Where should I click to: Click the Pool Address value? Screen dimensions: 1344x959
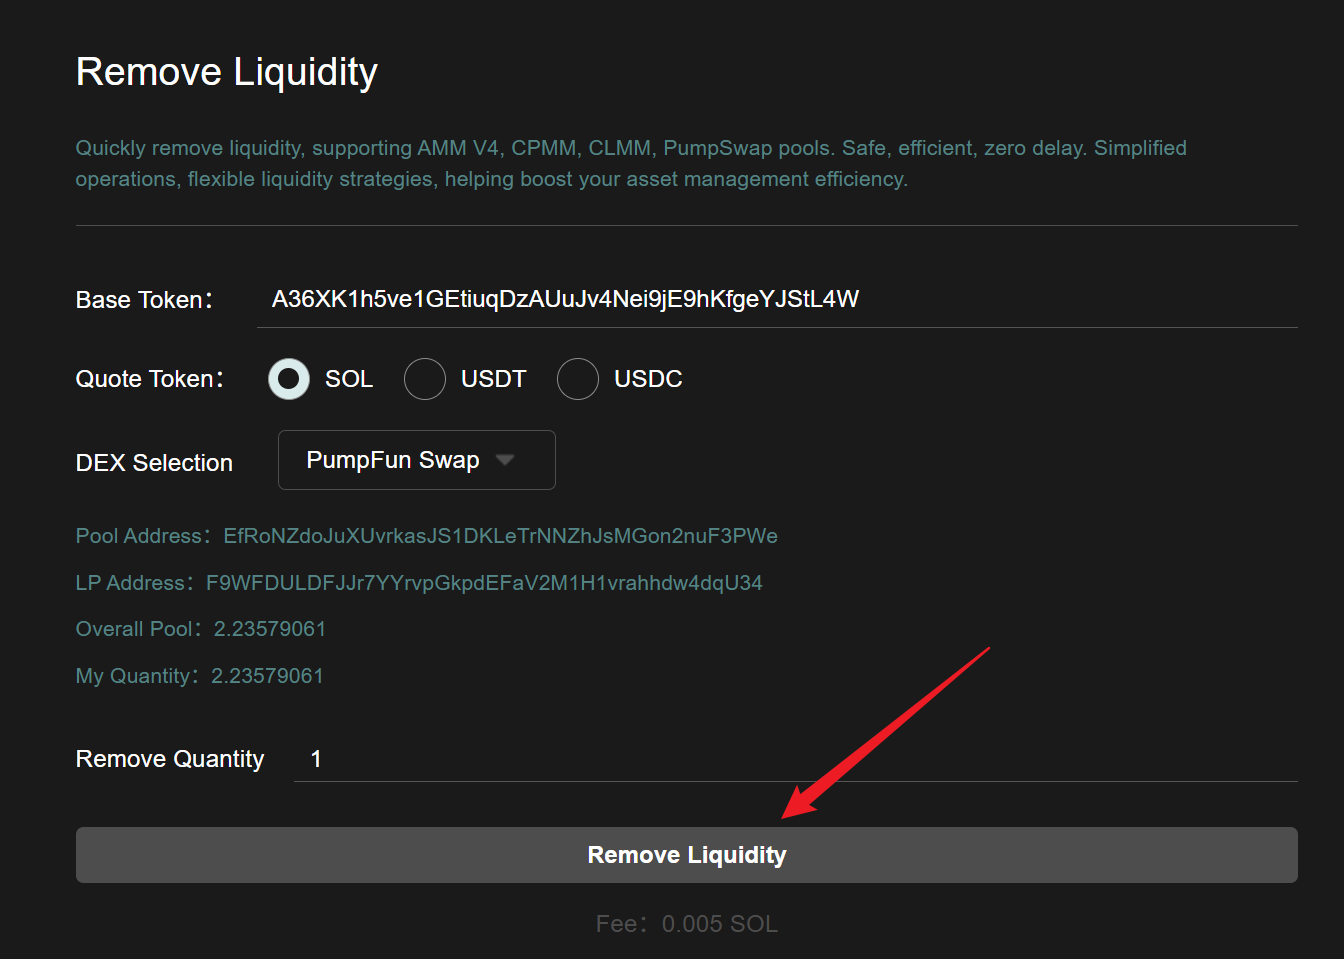tap(500, 536)
